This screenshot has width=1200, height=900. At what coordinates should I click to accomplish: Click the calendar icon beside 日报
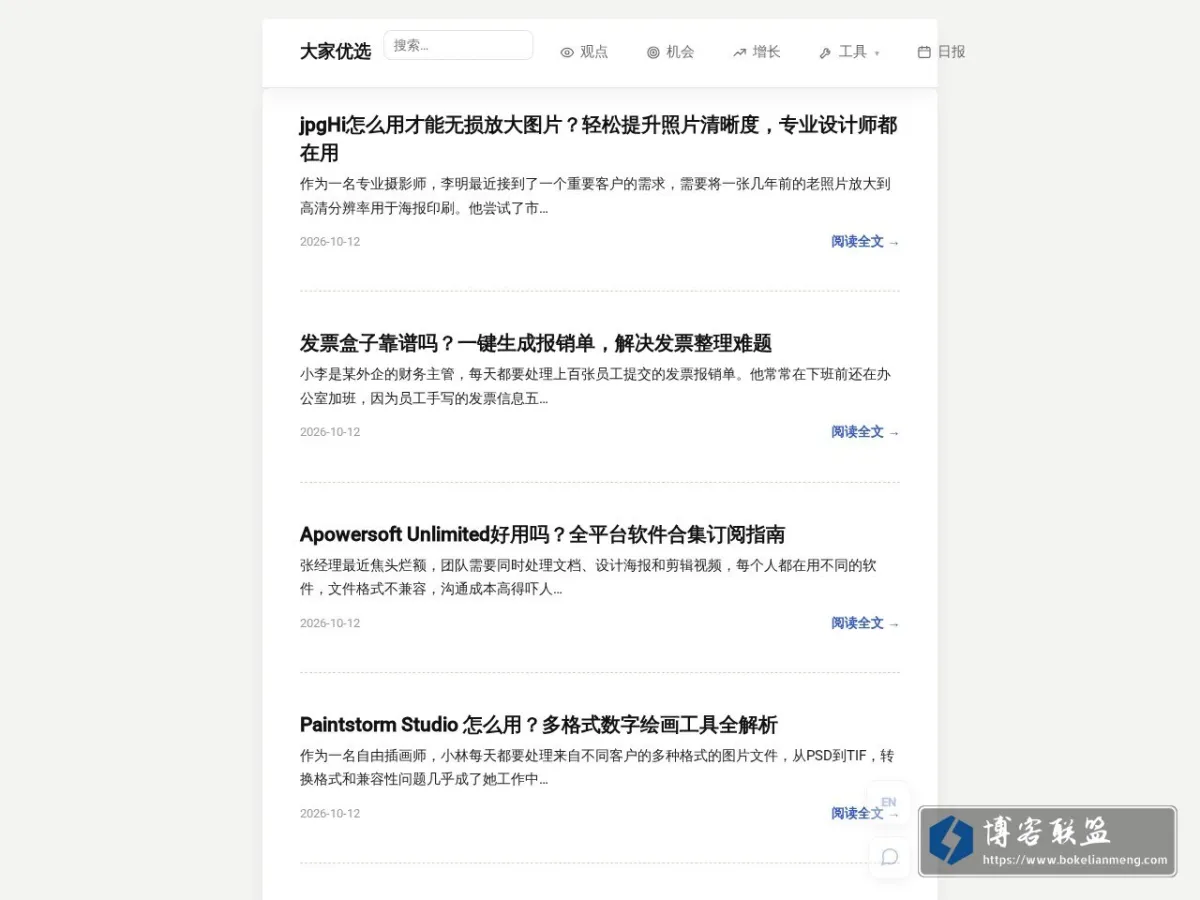tap(924, 52)
